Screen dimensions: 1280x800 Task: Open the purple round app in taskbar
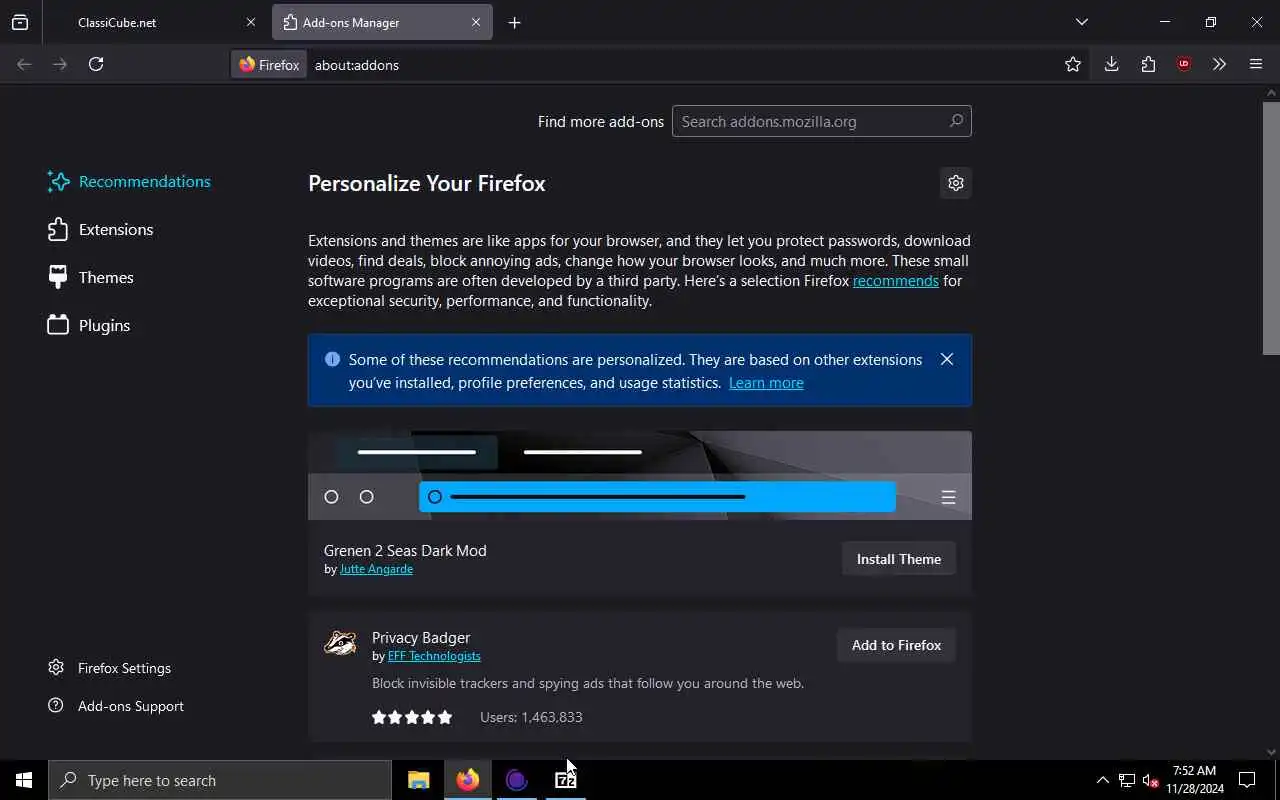pos(517,780)
